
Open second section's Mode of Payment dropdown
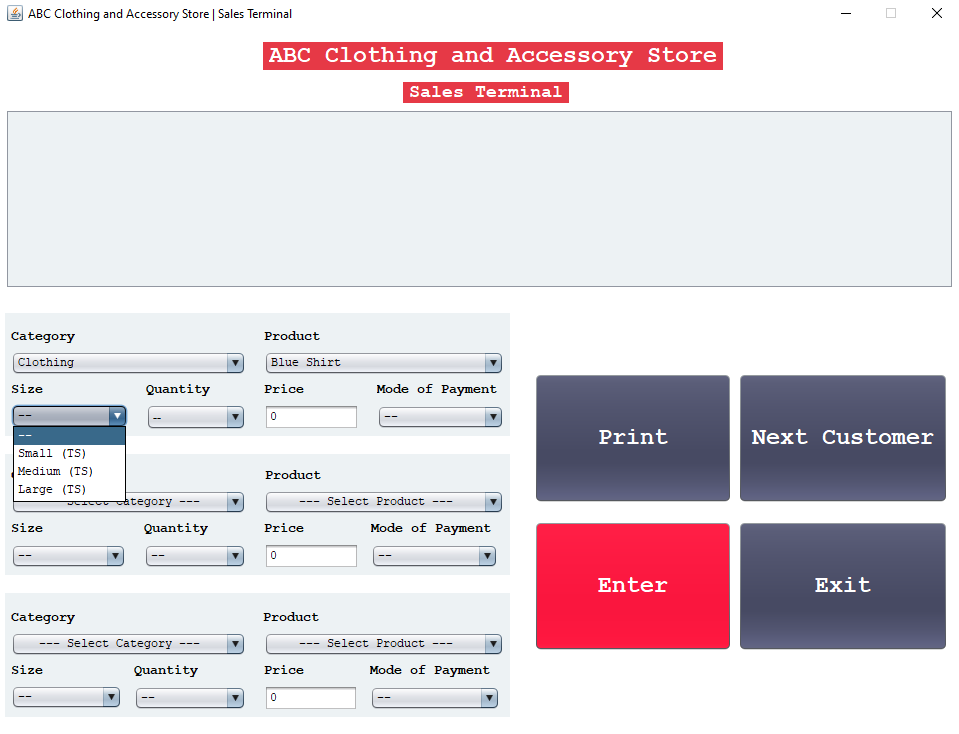click(434, 556)
